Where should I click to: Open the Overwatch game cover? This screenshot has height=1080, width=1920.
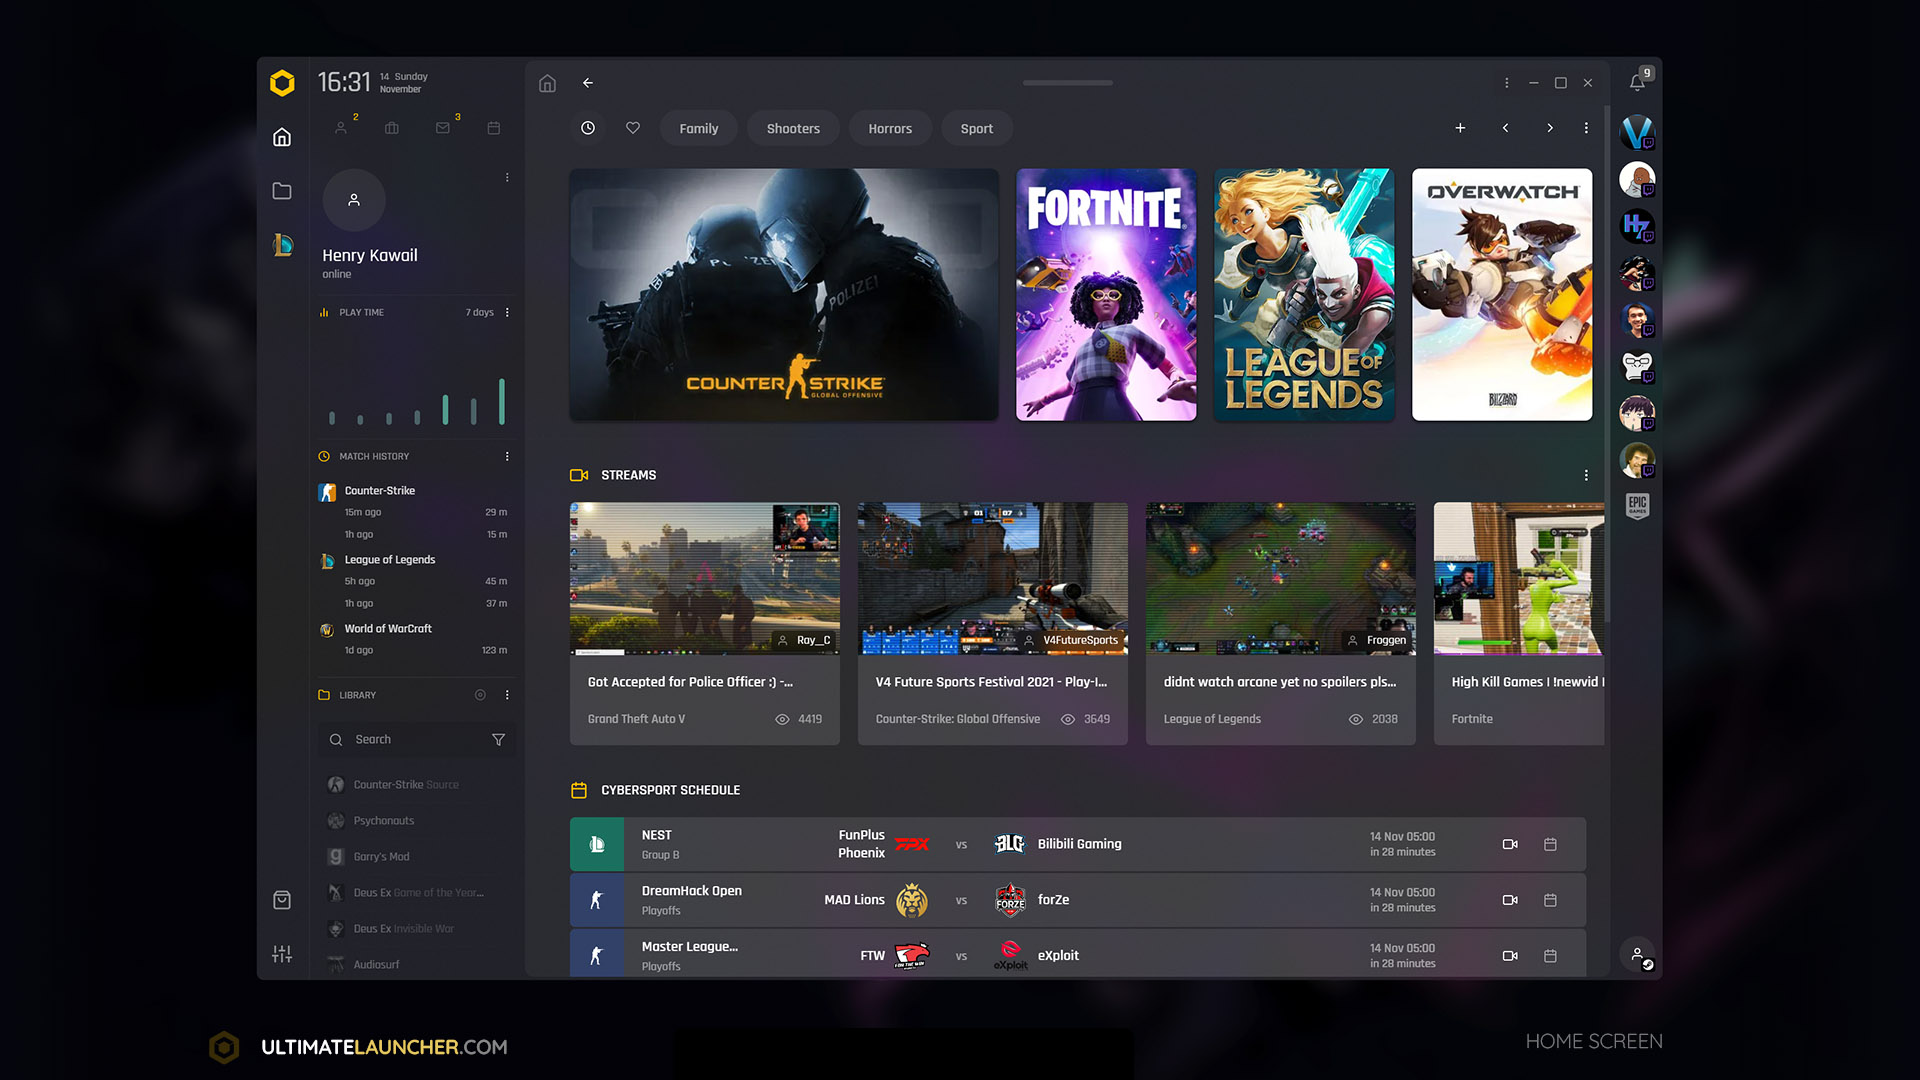[x=1502, y=295]
